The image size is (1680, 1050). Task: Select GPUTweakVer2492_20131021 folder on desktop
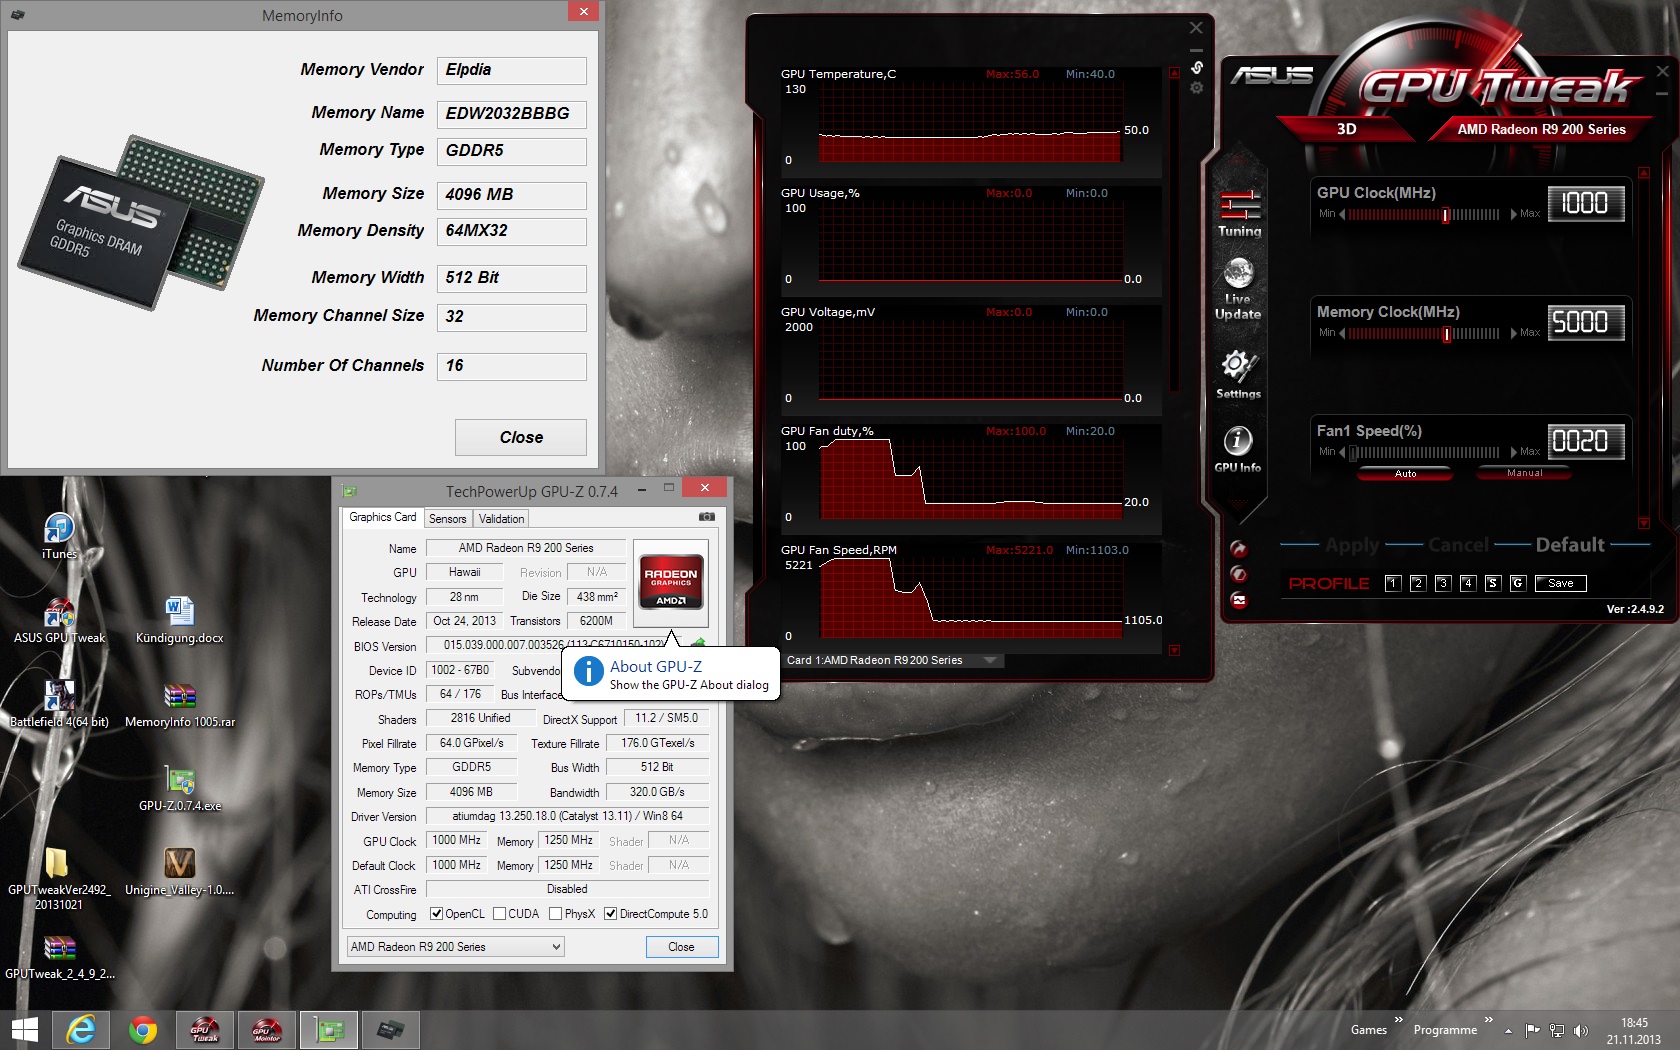(x=59, y=878)
